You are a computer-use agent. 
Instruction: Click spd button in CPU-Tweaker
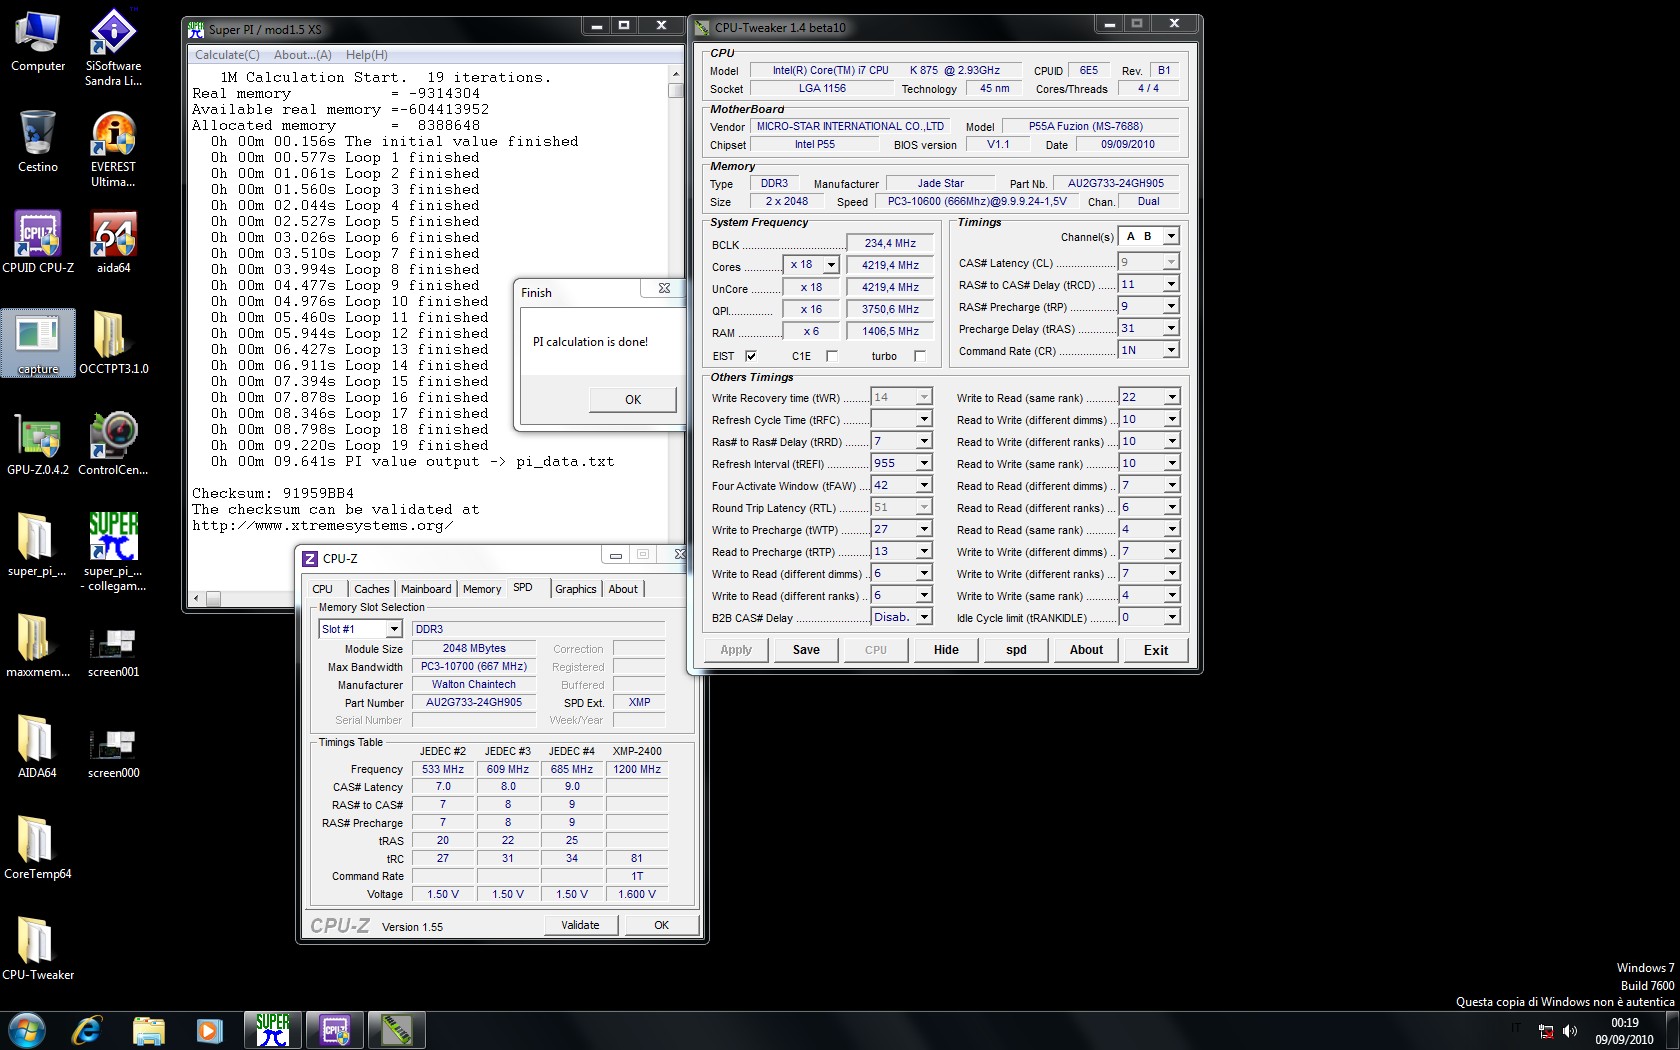[x=1016, y=650]
